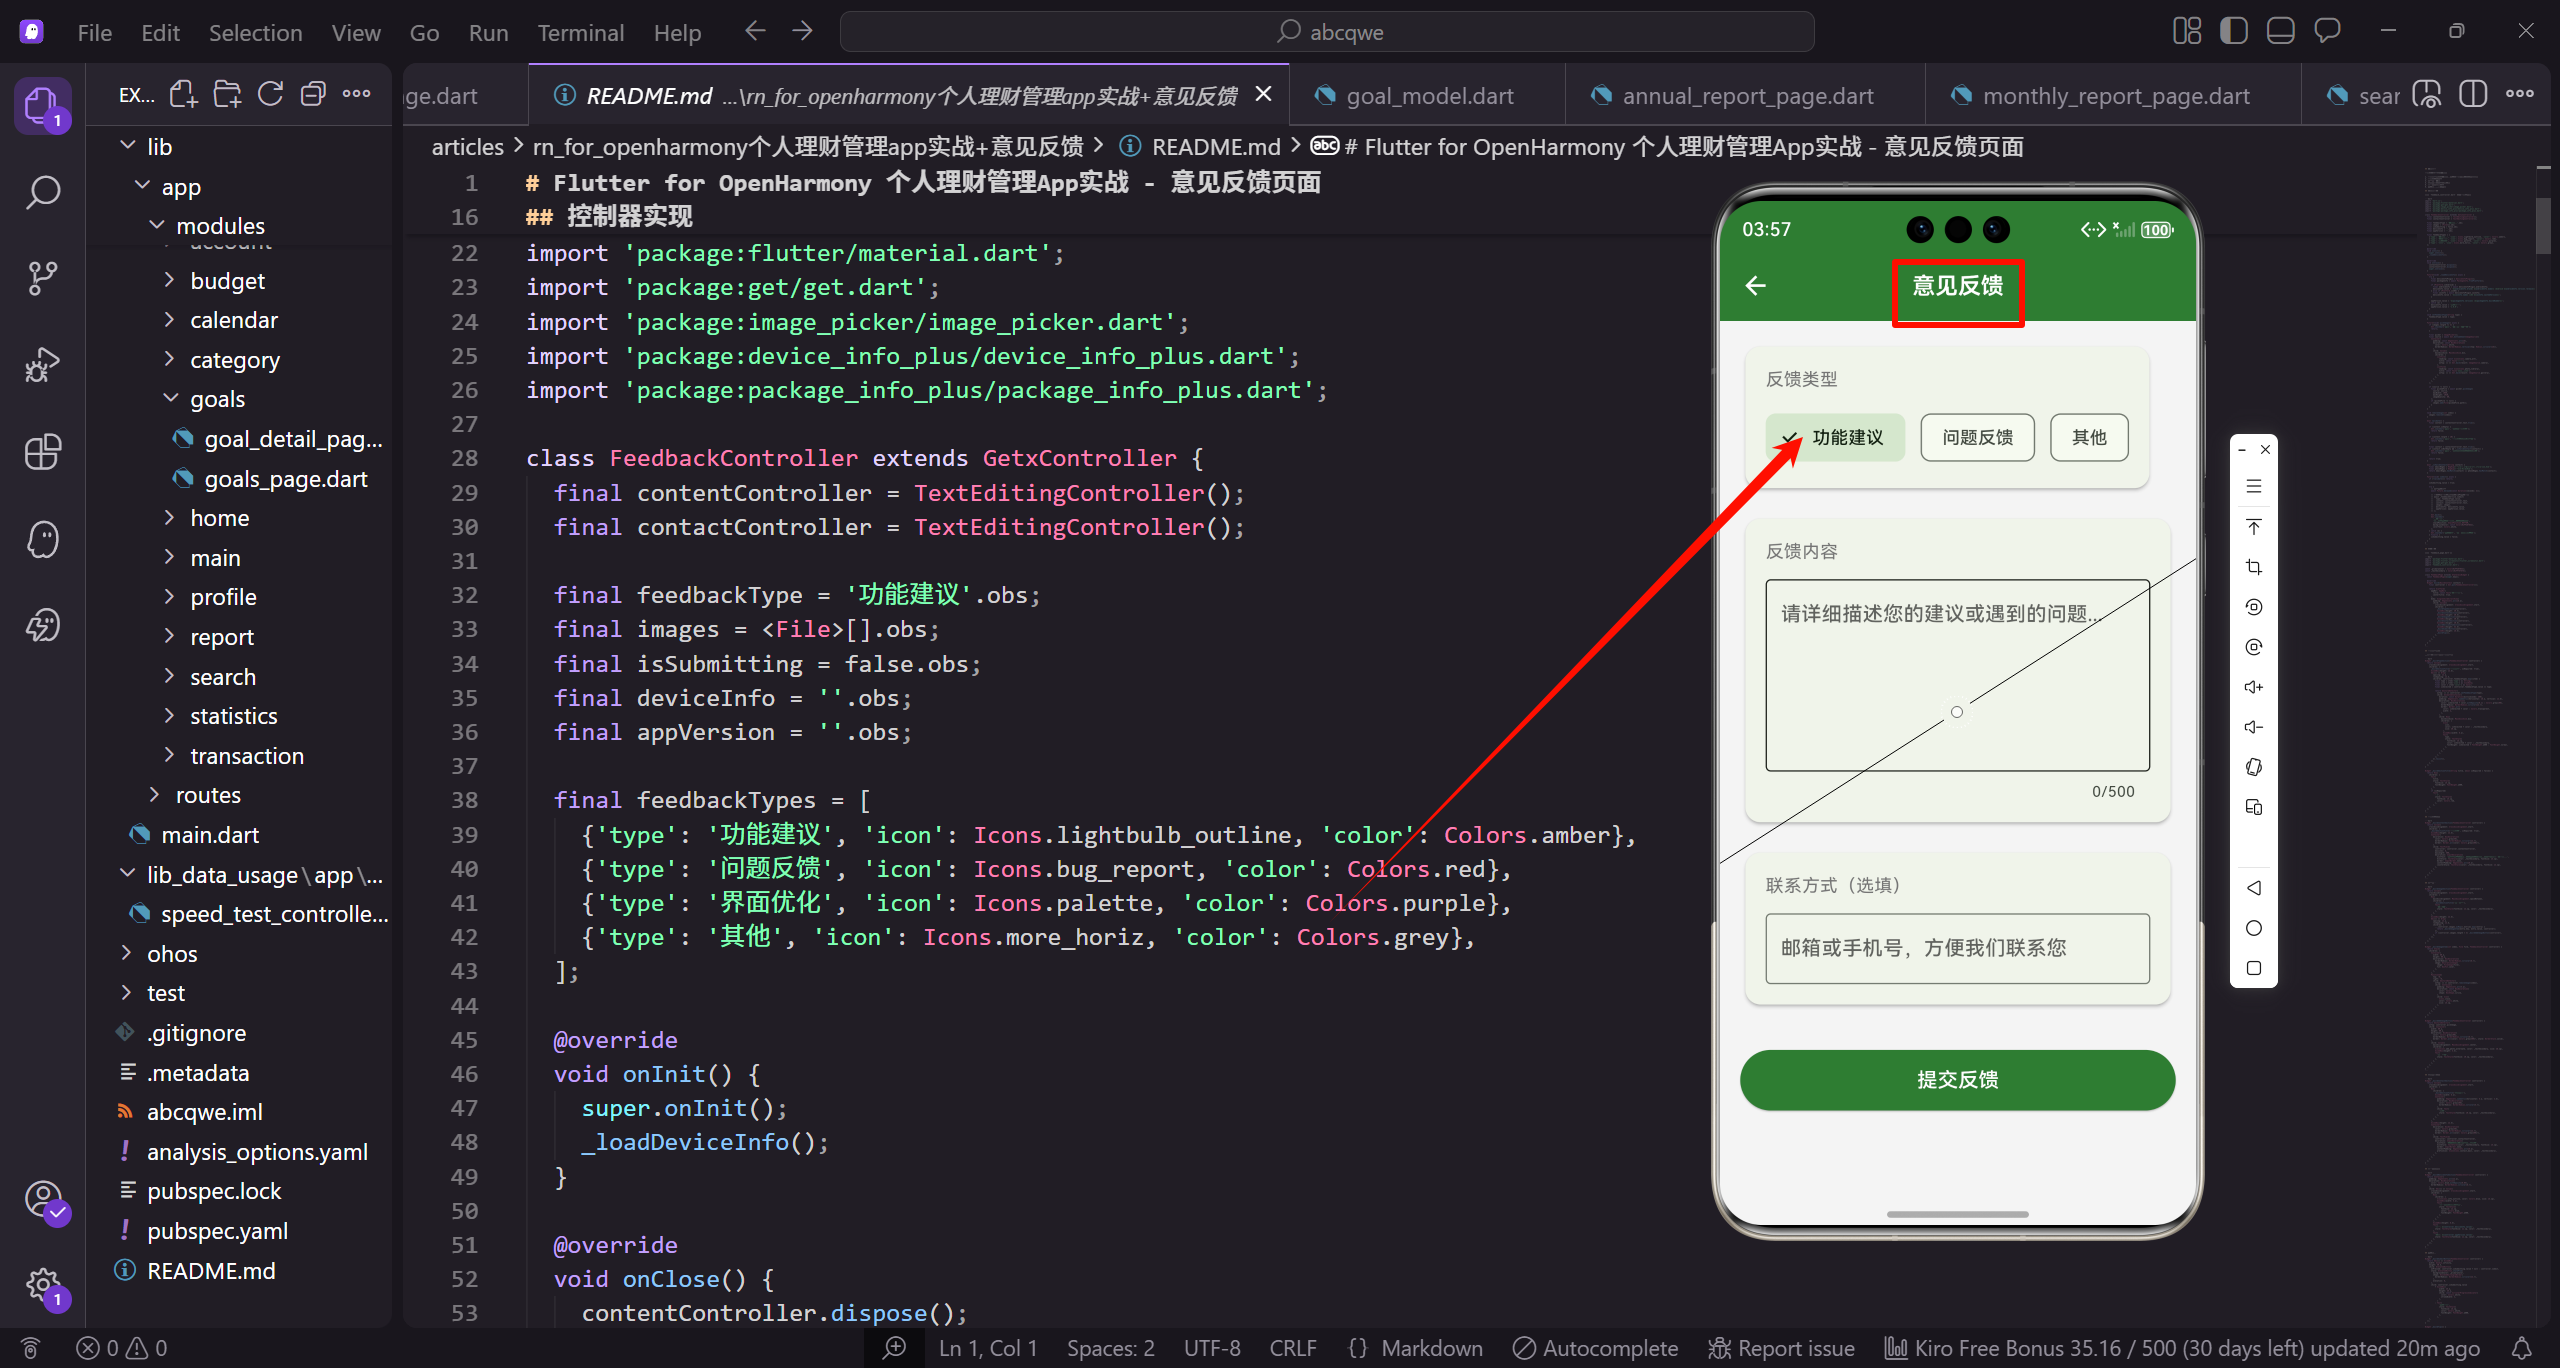Collapse all folders in explorer

(313, 95)
